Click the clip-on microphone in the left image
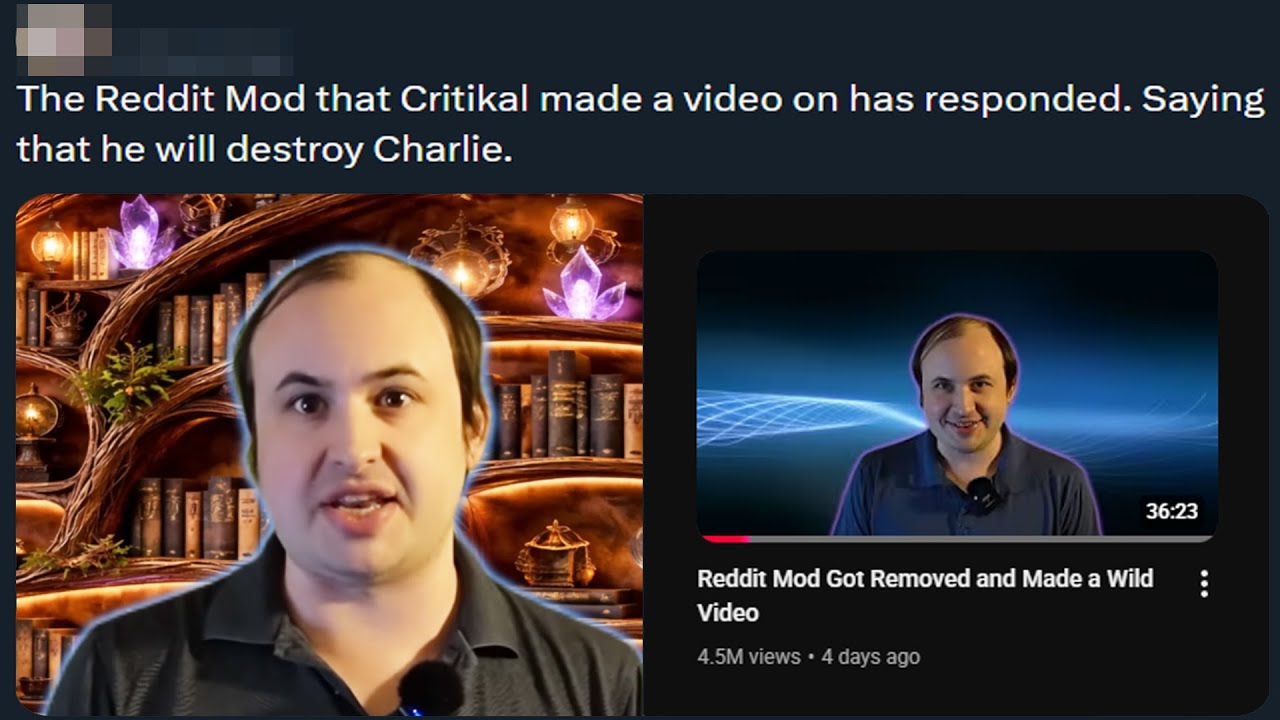The image size is (1280, 720). 430,689
